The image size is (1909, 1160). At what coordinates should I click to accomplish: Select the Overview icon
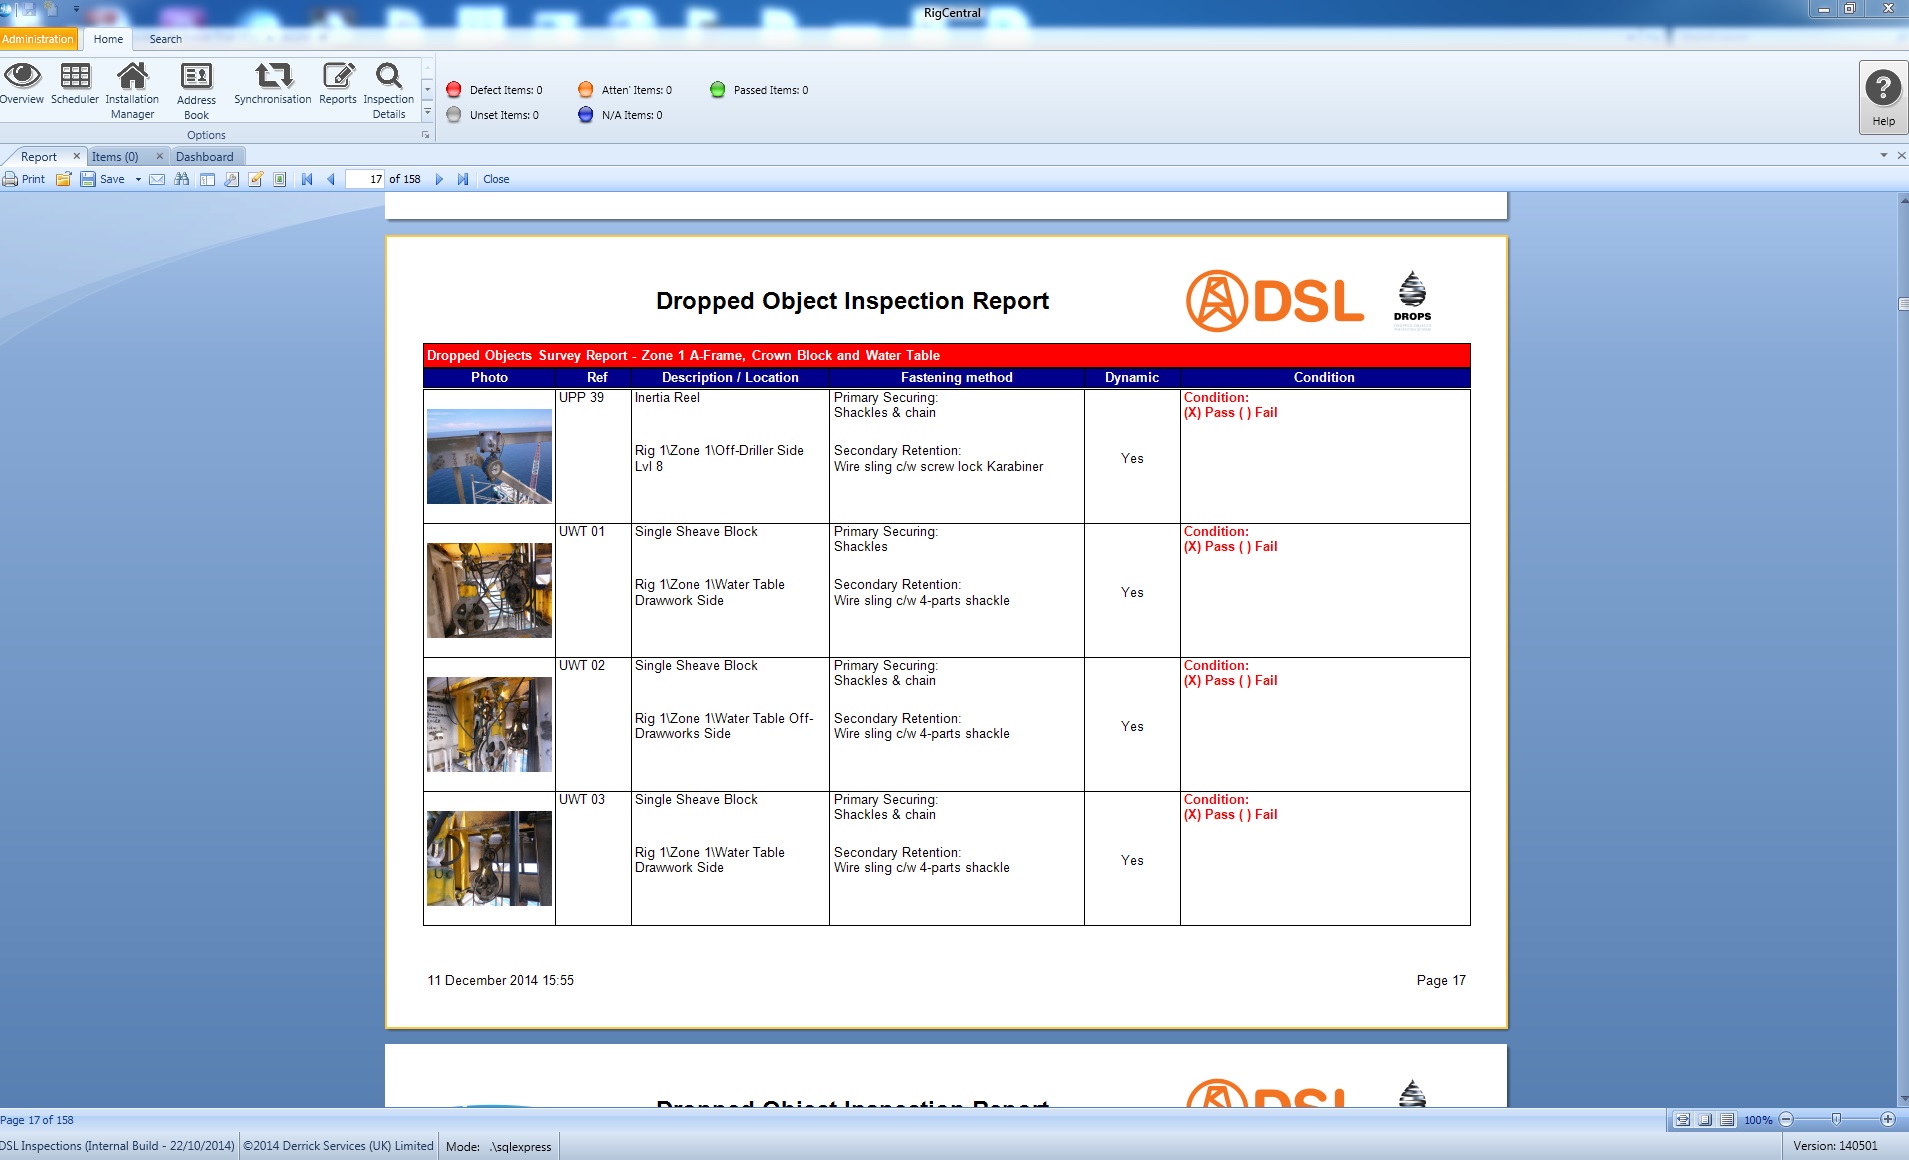point(23,85)
